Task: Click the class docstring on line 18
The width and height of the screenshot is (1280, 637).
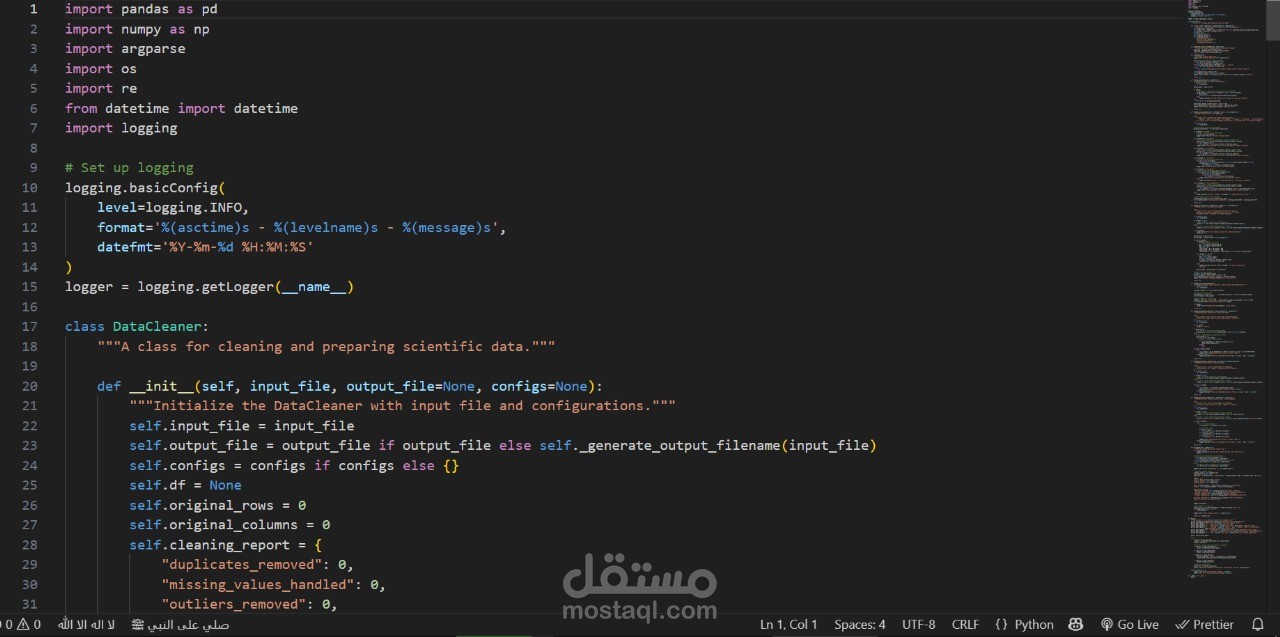Action: (x=326, y=346)
